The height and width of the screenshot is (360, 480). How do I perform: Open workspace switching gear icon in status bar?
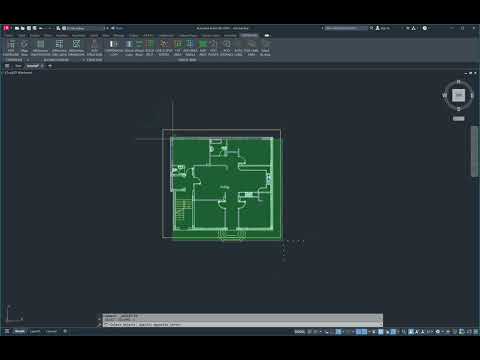pos(438,332)
